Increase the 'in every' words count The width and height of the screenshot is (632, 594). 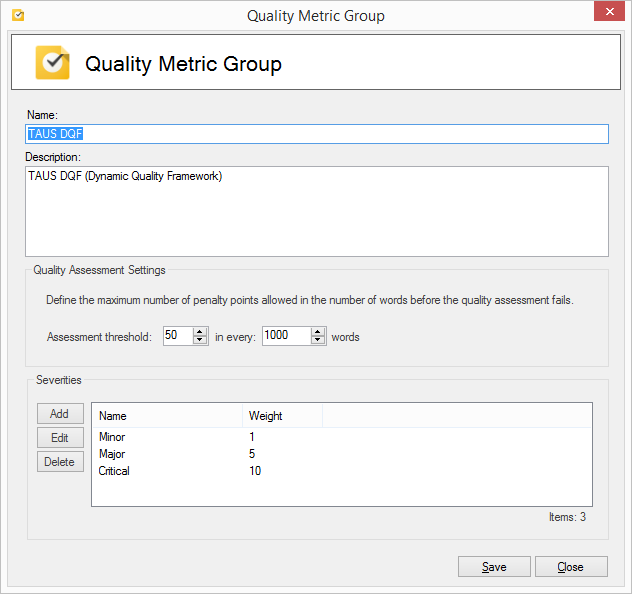coord(318,332)
